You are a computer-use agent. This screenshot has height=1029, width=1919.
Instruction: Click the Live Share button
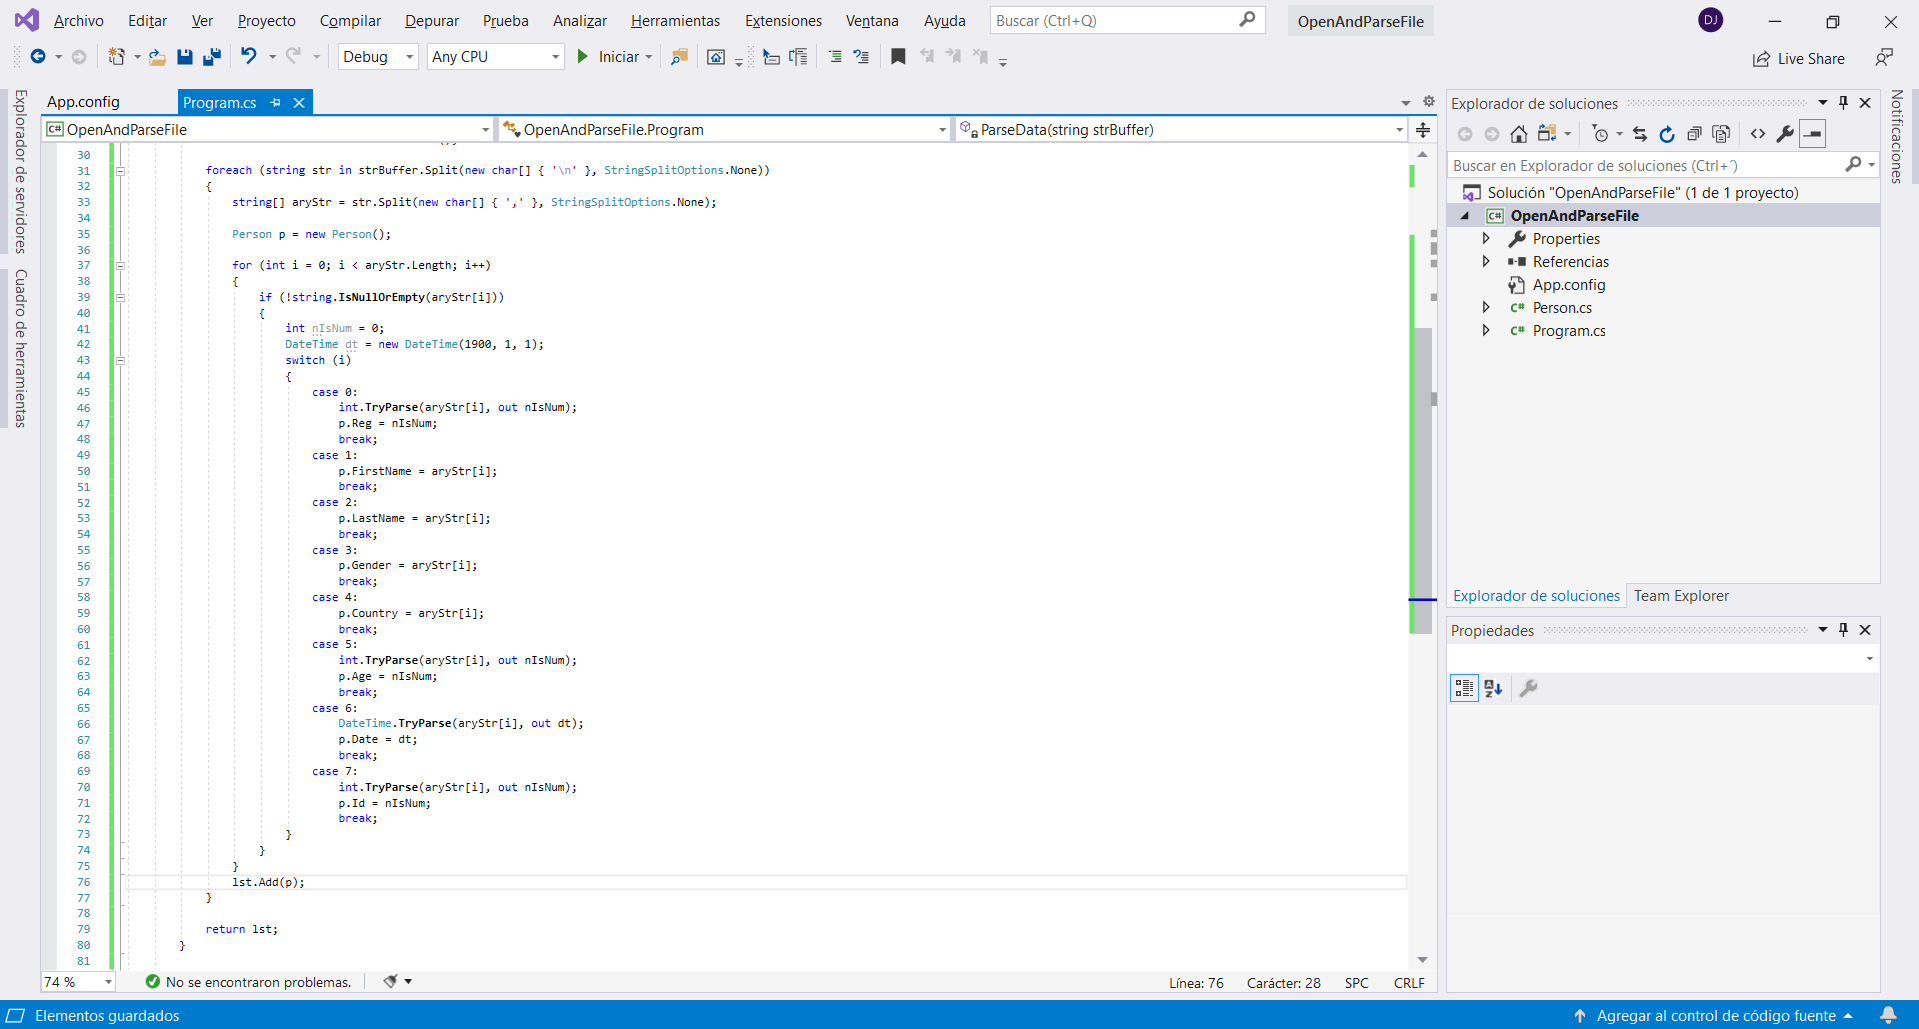tap(1799, 59)
